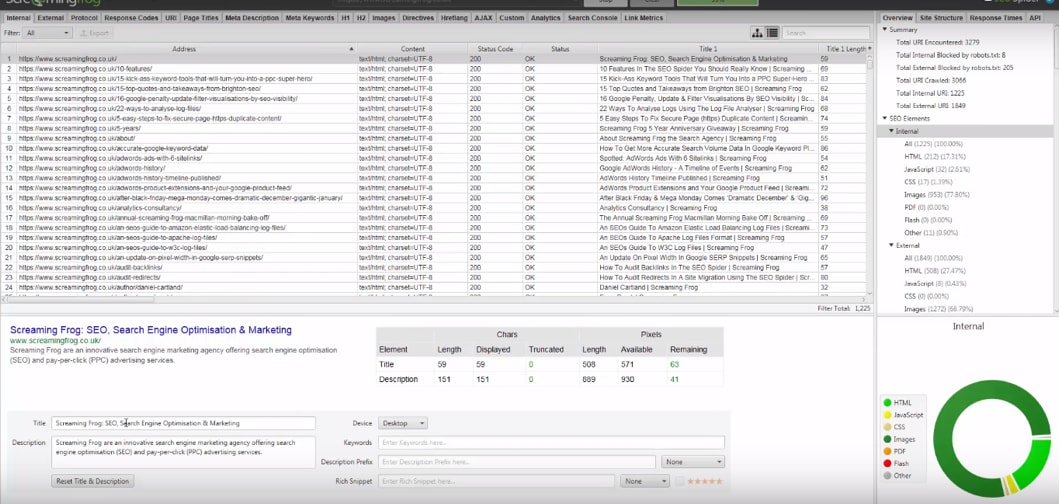
Task: Open the Filter dropdown set to All
Action: coord(47,32)
